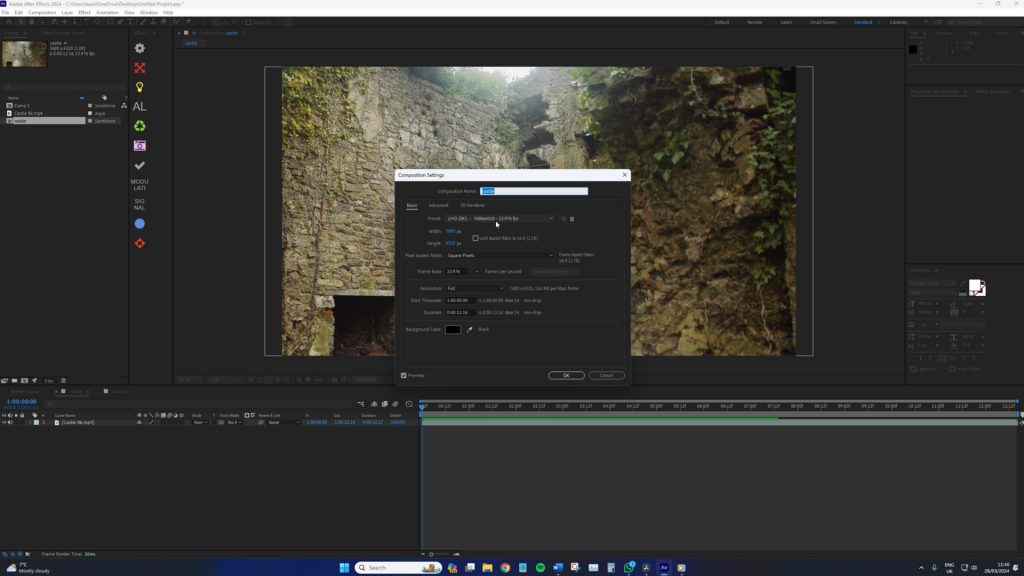Viewport: 1024px width, 576px height.
Task: Toggle video eye for Castle 8k.mp4 layer
Action: tap(4, 423)
